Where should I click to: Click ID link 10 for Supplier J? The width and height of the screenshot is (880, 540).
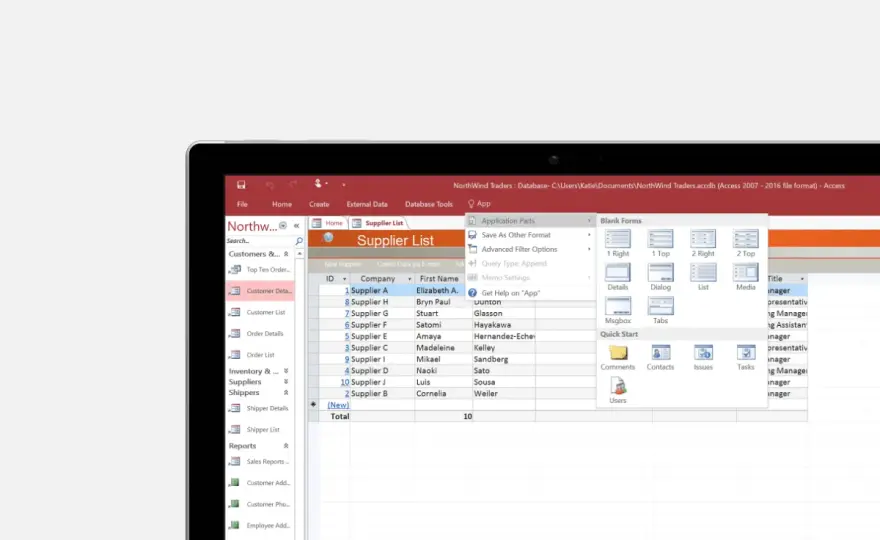pos(345,382)
